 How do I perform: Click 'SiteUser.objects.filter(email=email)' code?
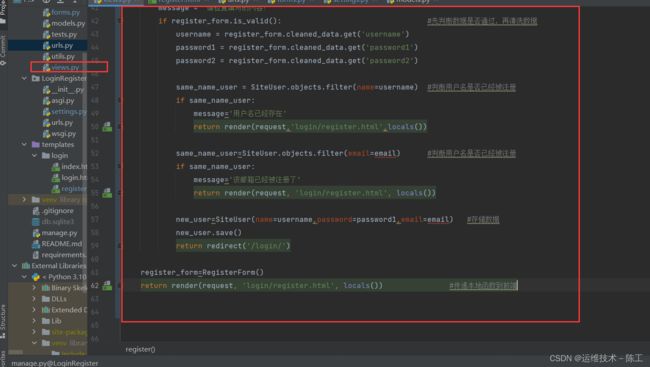(x=321, y=153)
